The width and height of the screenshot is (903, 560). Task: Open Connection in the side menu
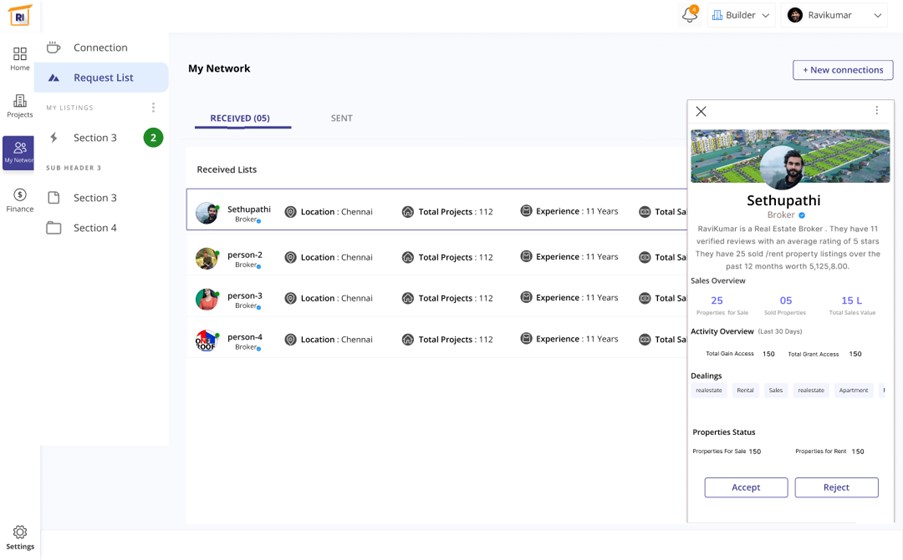(x=100, y=47)
